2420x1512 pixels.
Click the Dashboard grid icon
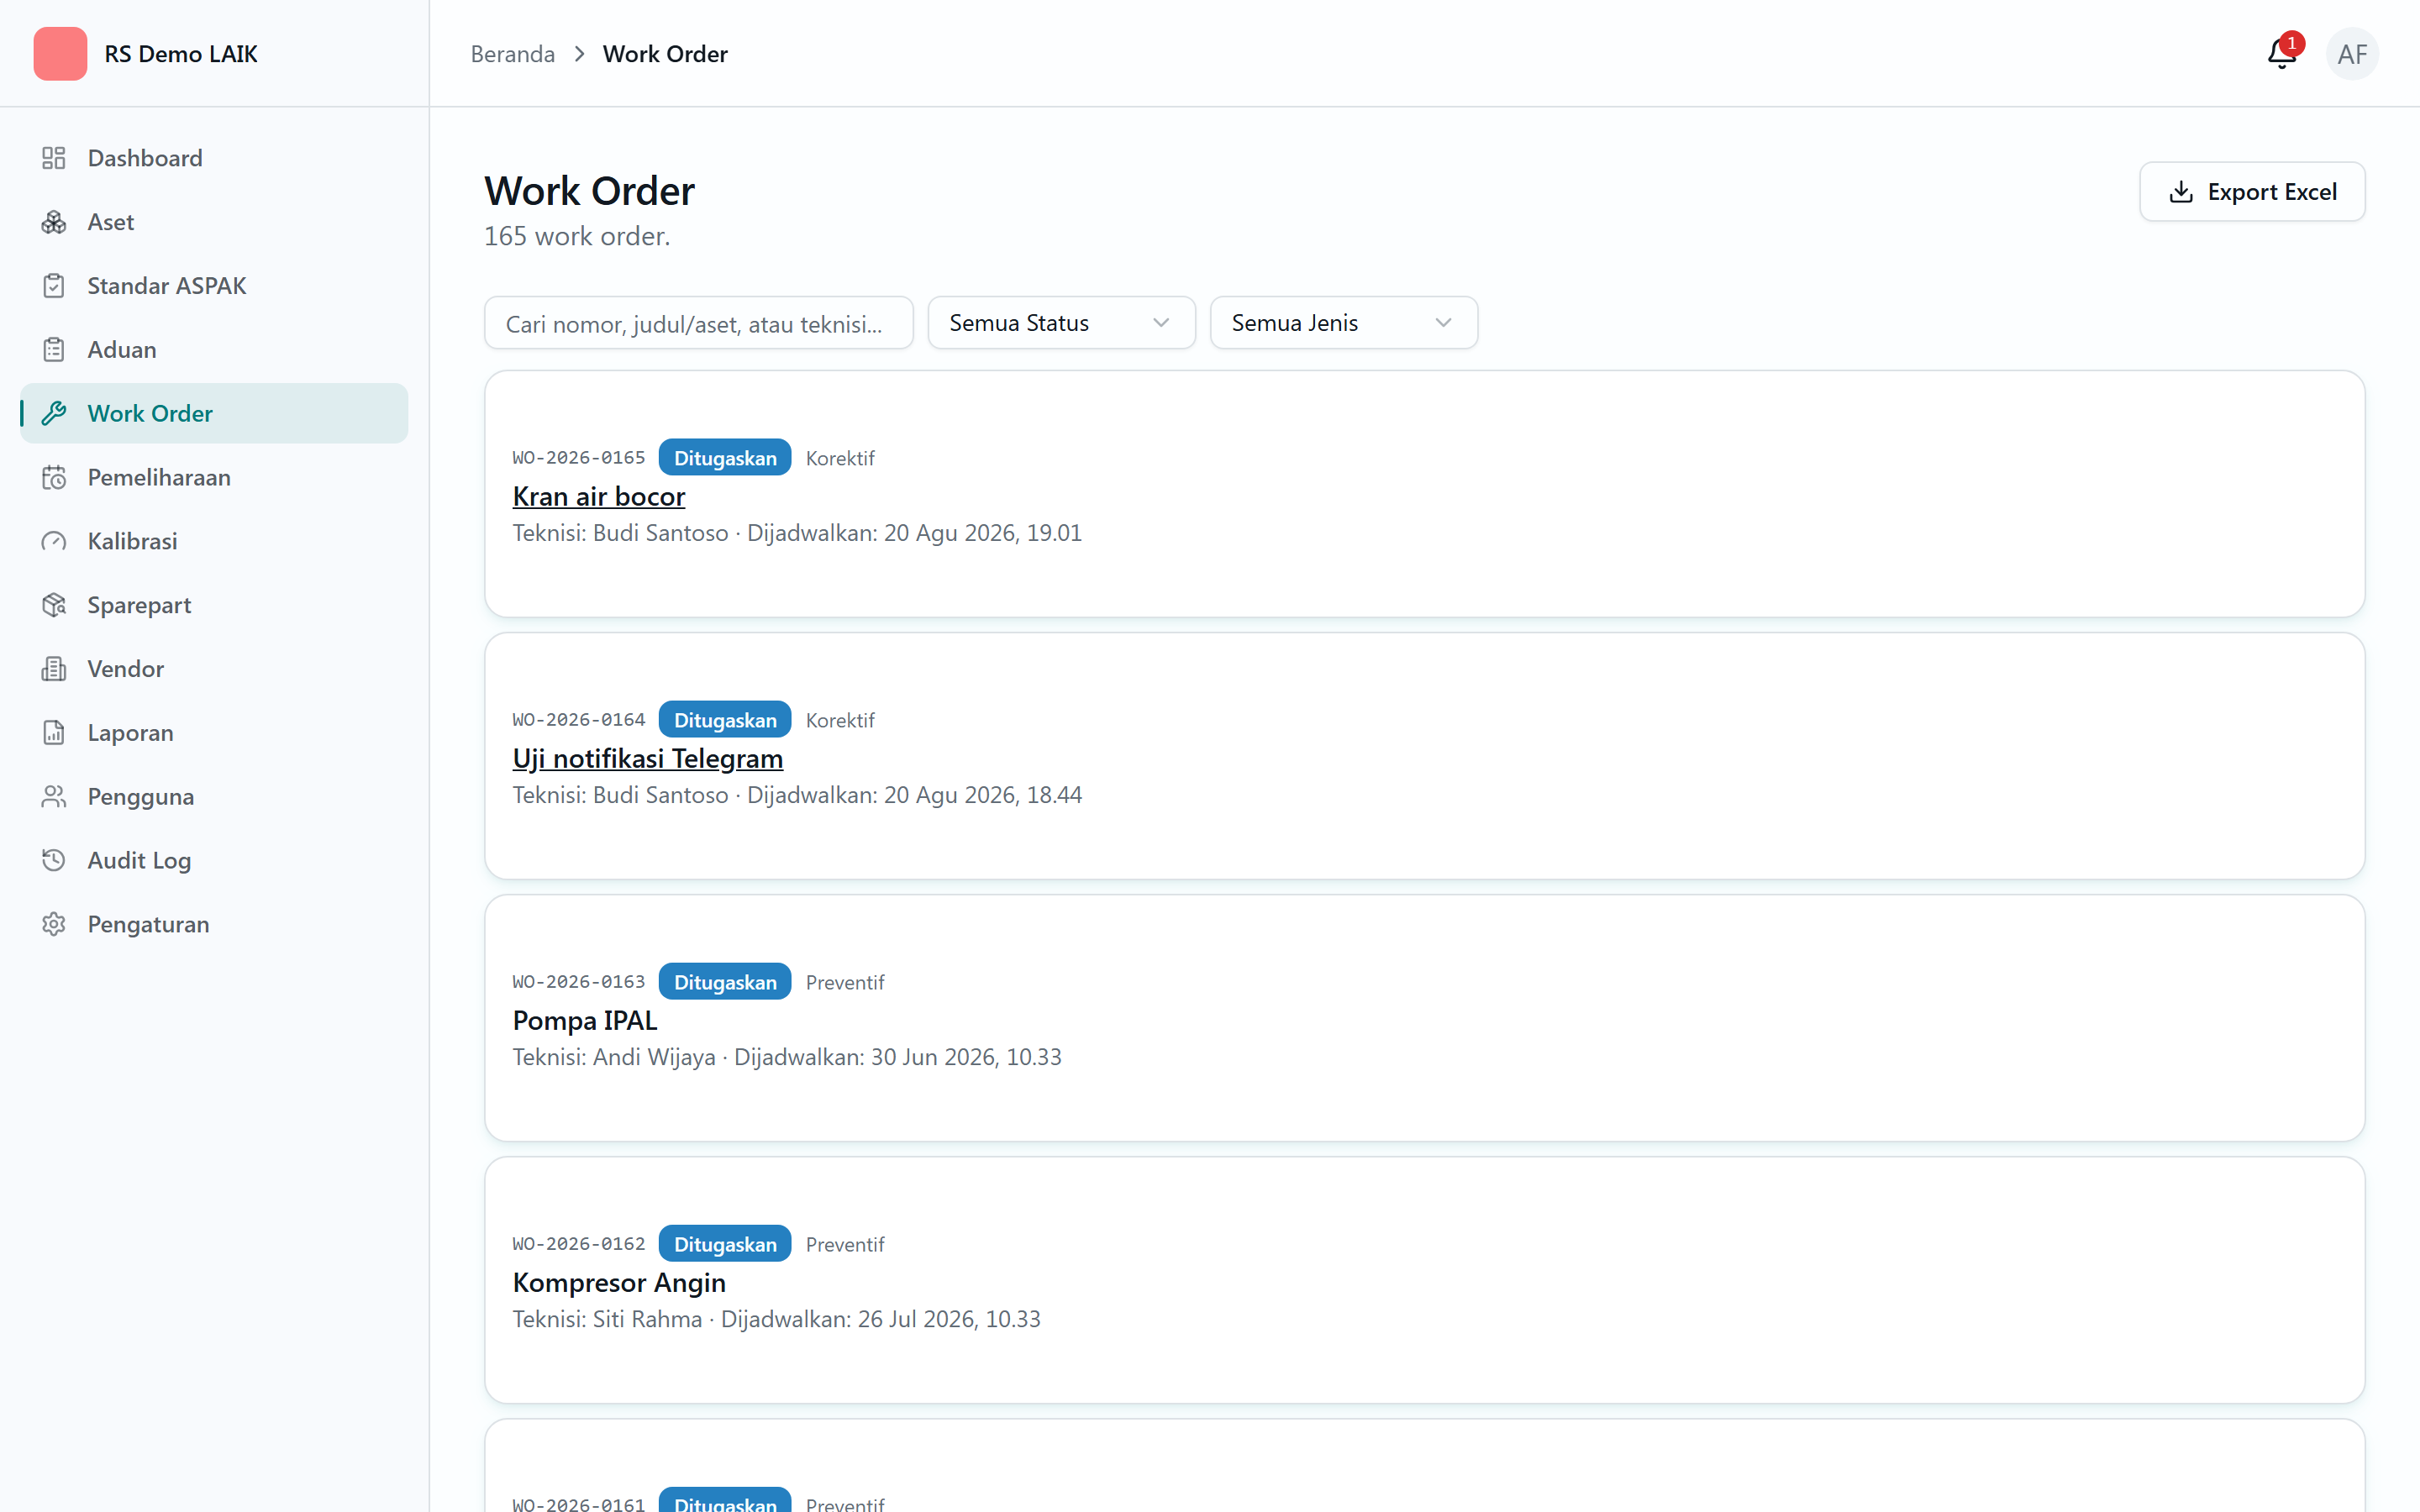(54, 158)
